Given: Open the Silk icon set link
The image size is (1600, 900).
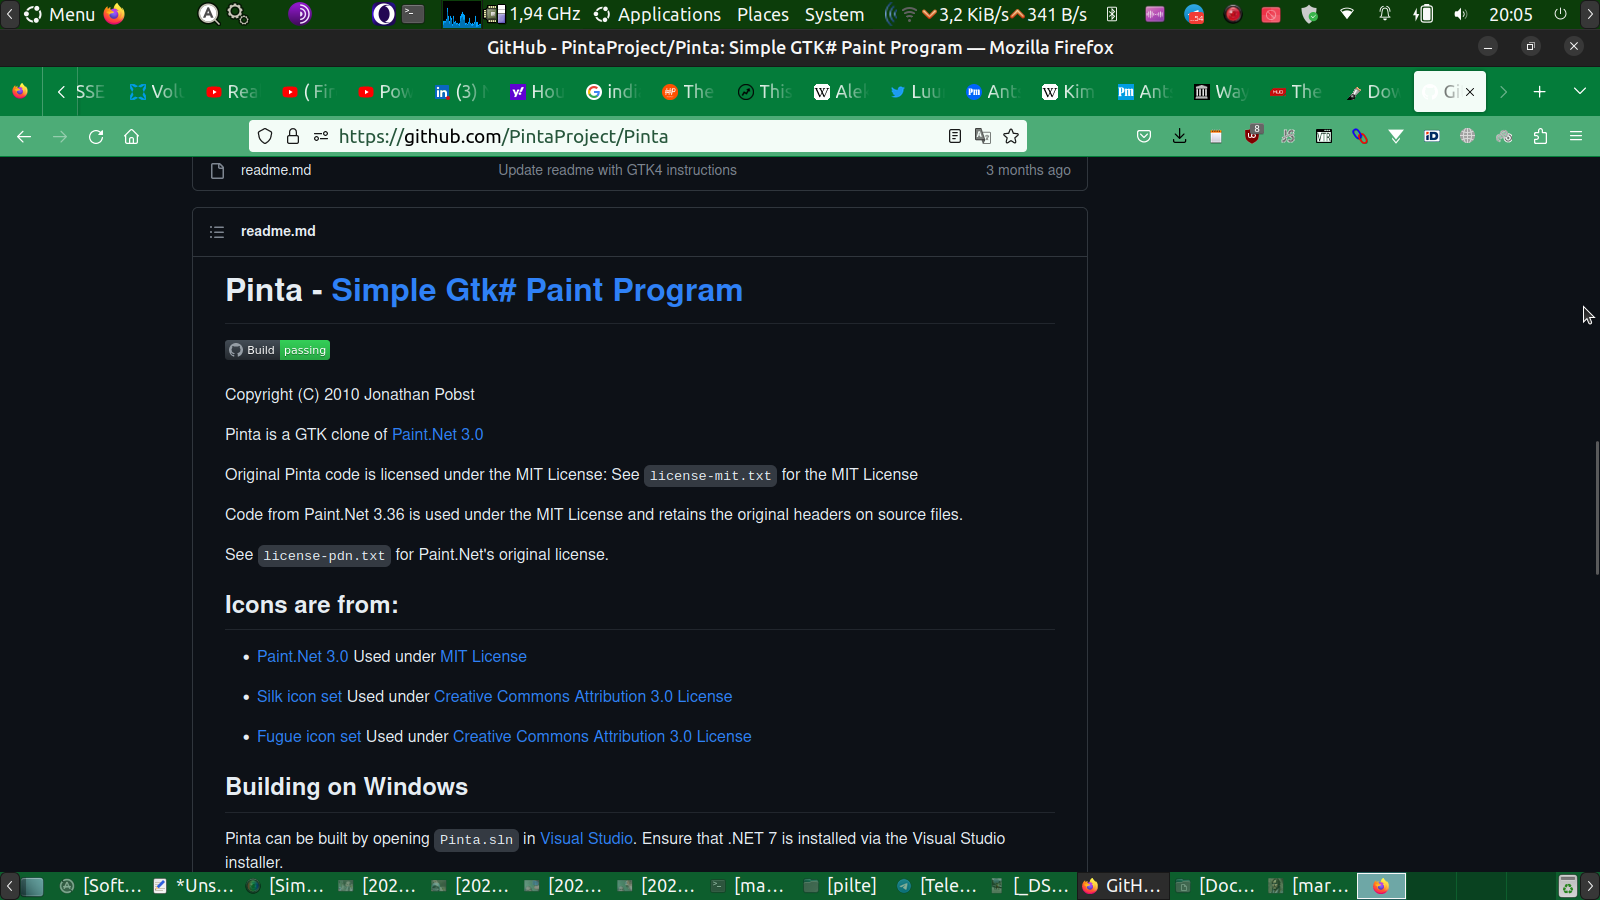Looking at the screenshot, I should tap(299, 696).
